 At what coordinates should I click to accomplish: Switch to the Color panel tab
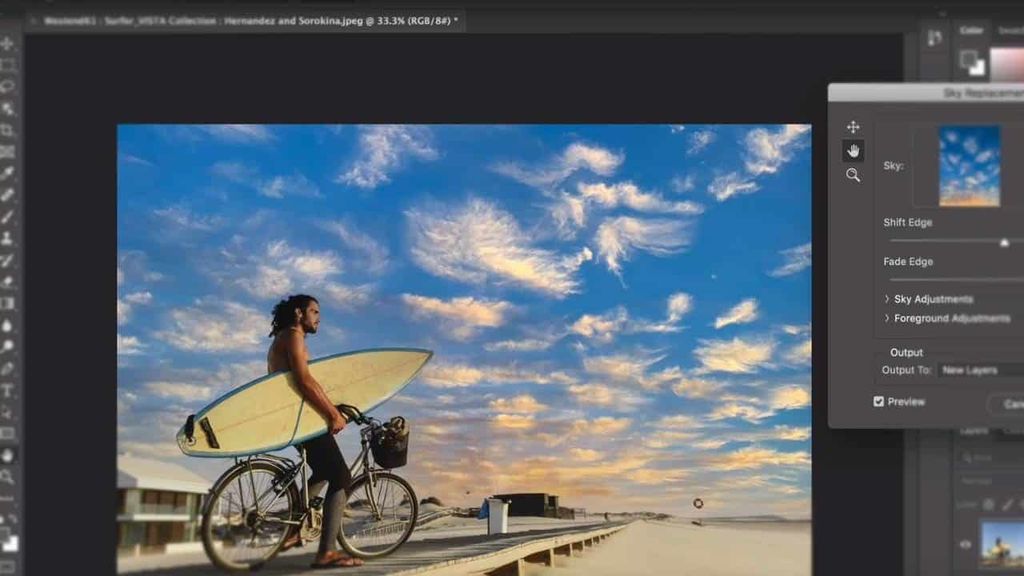tap(971, 31)
